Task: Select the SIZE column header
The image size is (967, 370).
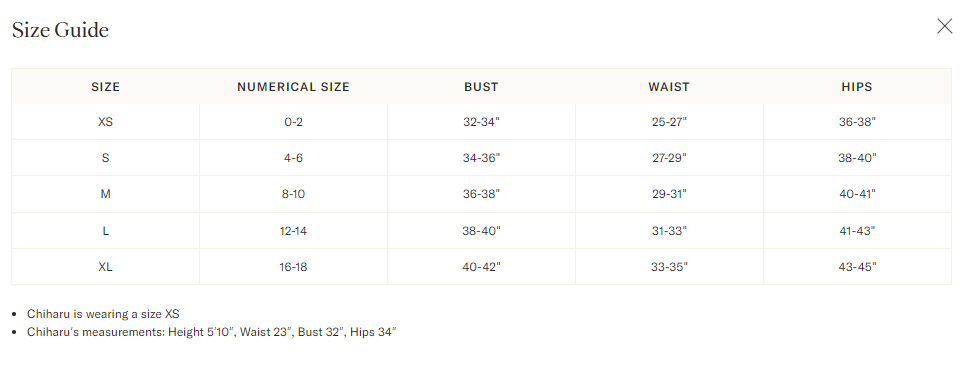Action: tap(105, 87)
